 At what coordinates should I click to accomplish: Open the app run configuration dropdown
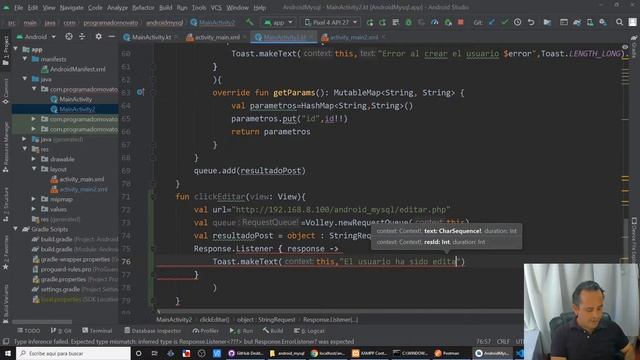tap(278, 22)
